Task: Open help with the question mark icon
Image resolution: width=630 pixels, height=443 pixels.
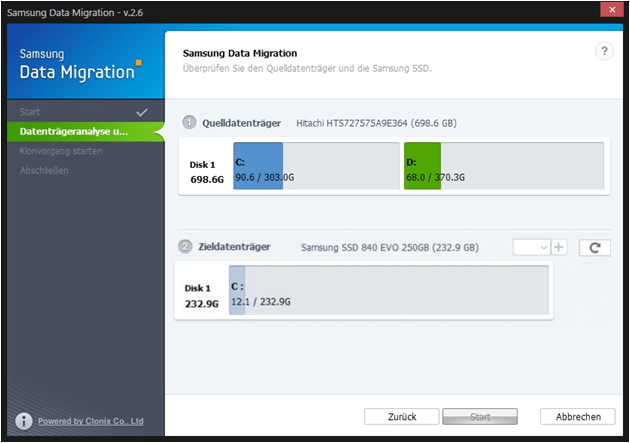Action: tap(604, 51)
